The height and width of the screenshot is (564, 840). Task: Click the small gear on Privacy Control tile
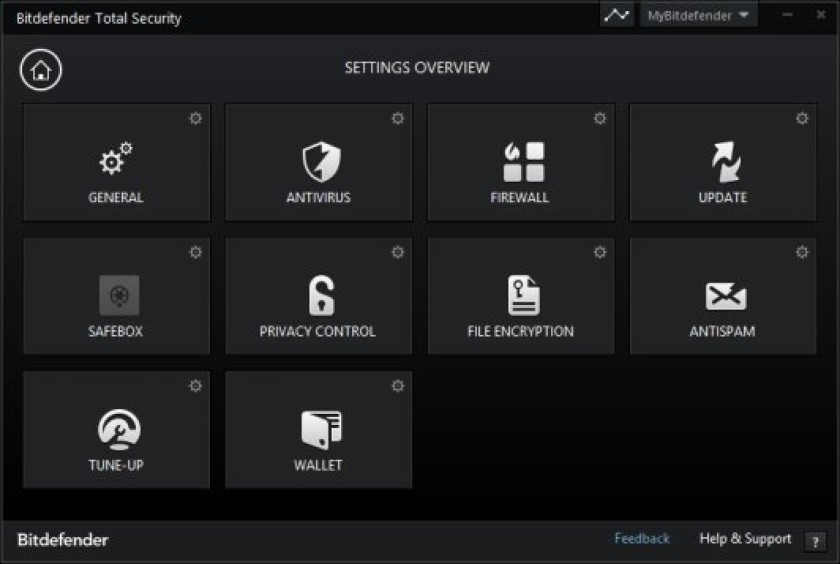click(398, 252)
